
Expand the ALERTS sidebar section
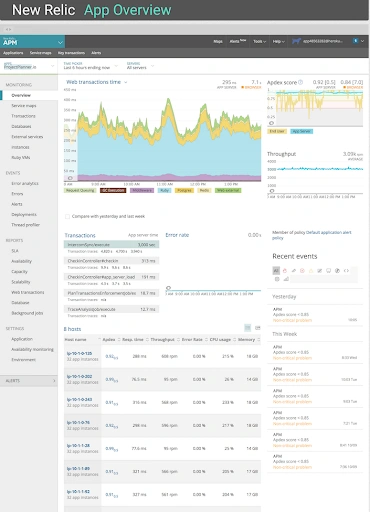(x=29, y=381)
